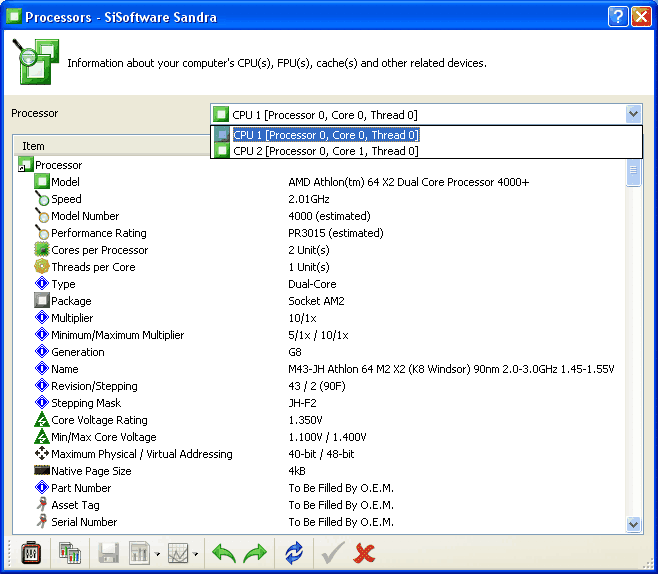The height and width of the screenshot is (574, 658).
Task: Select the Minimum/Maximum Multiplier row
Action: [x=319, y=335]
